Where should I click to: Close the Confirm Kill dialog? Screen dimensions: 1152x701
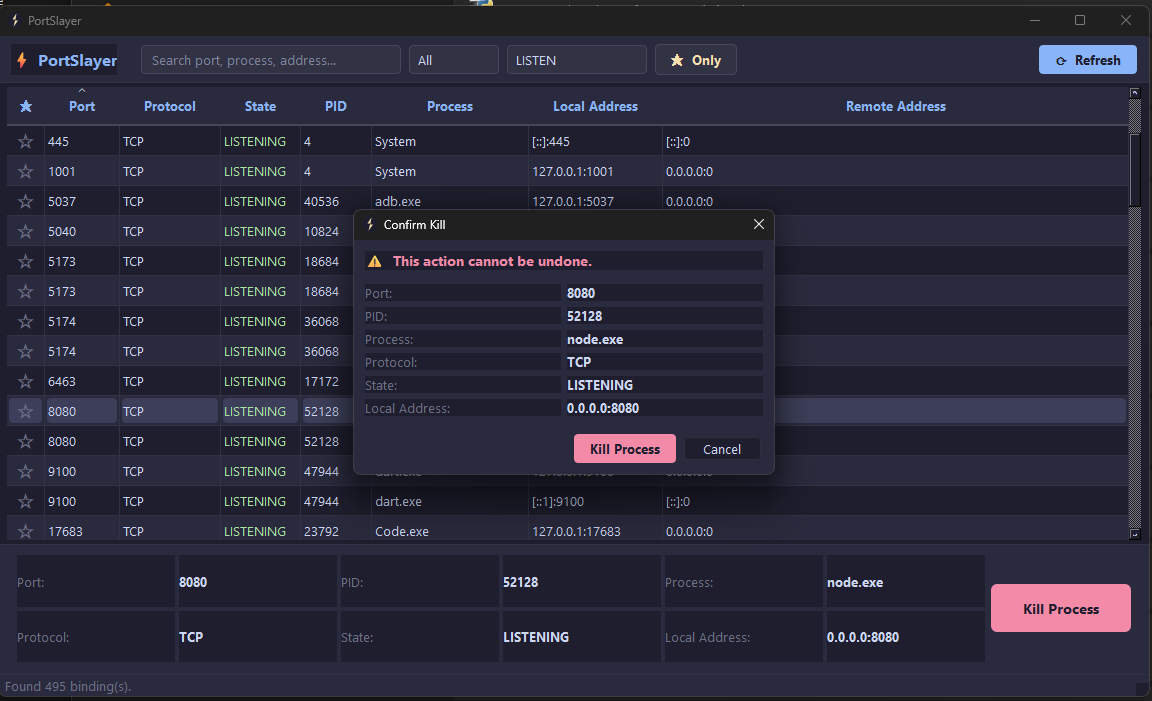[759, 224]
